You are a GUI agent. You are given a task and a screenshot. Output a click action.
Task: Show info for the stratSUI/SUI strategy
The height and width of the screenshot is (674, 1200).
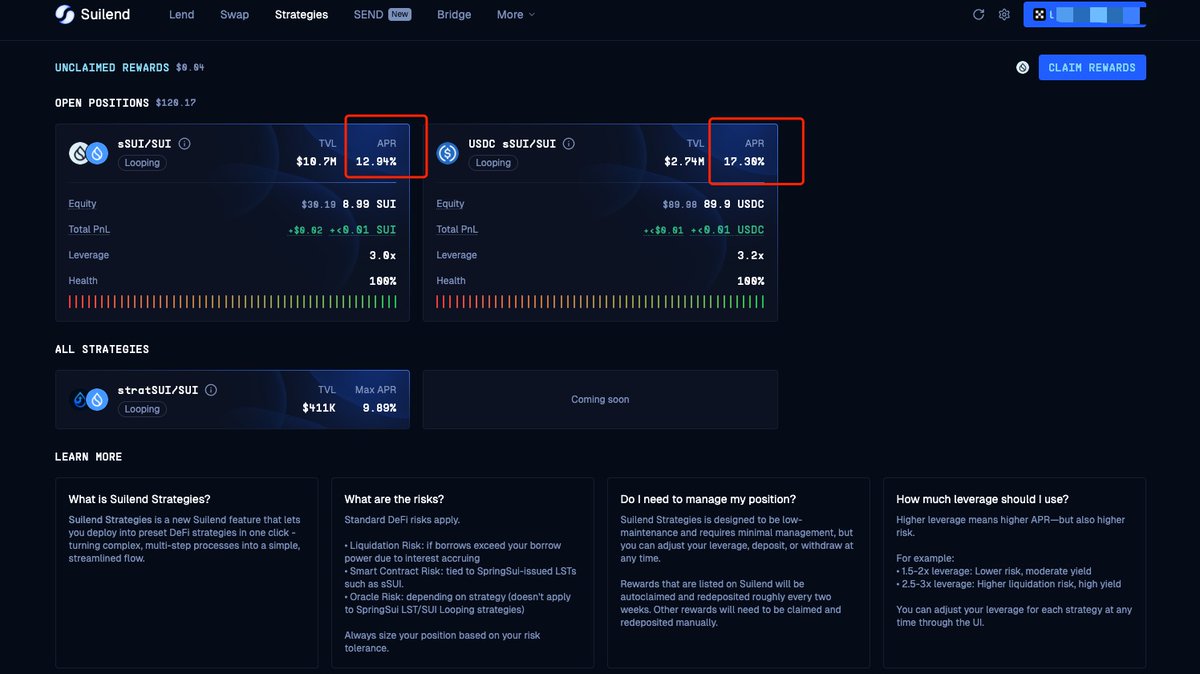211,390
